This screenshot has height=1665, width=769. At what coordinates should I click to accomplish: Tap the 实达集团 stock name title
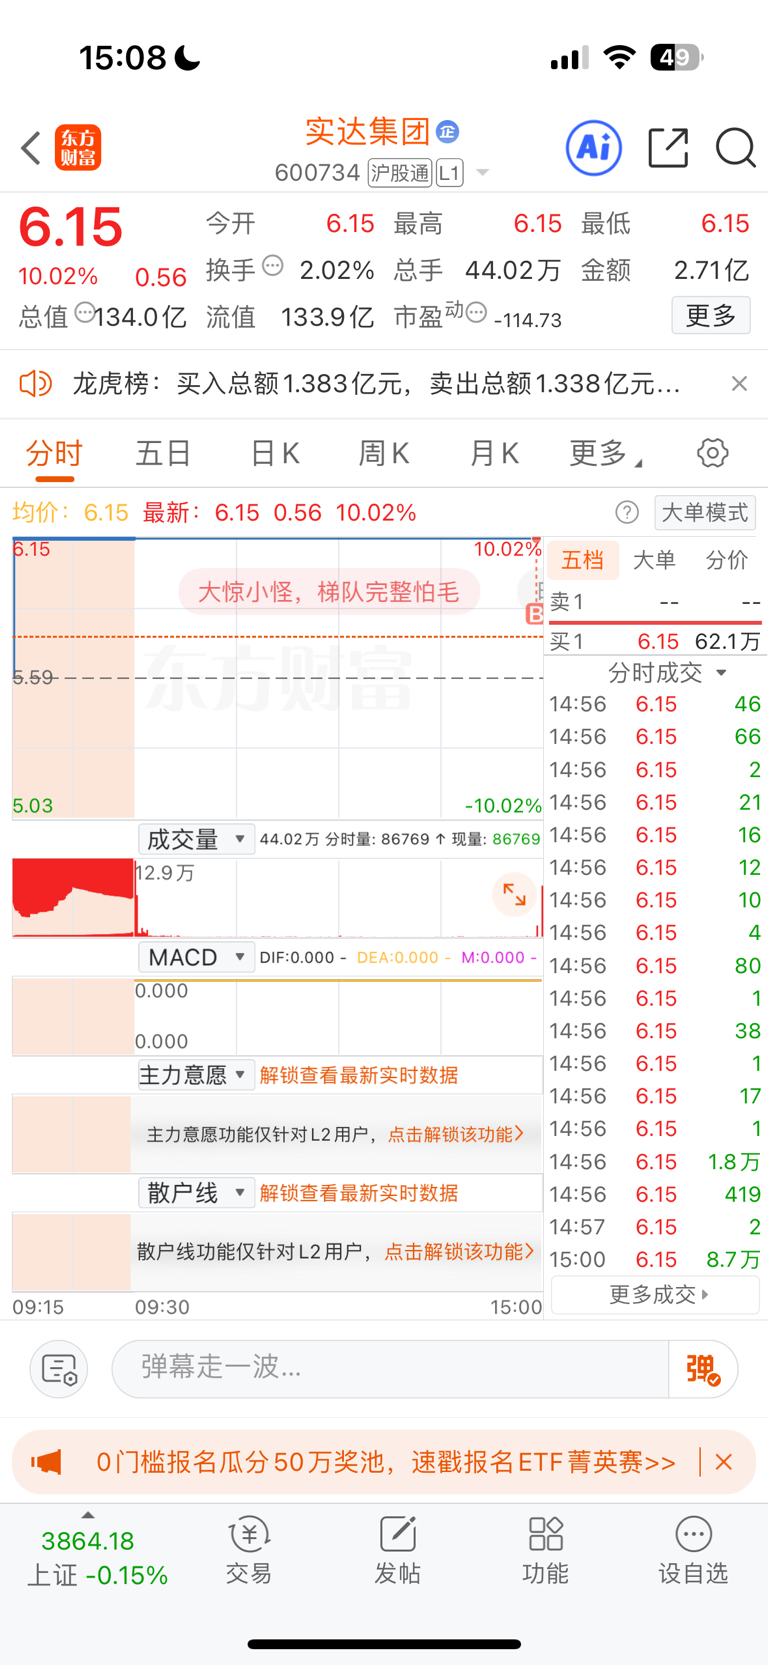tap(368, 131)
